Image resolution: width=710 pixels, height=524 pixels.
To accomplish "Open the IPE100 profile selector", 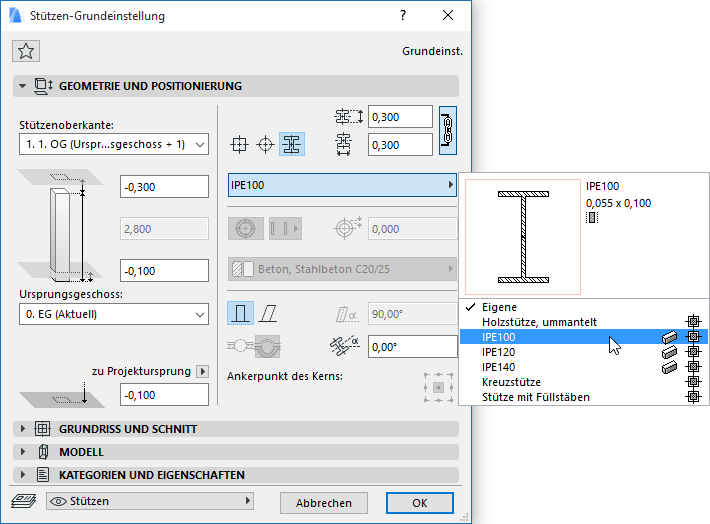I will (x=342, y=185).
